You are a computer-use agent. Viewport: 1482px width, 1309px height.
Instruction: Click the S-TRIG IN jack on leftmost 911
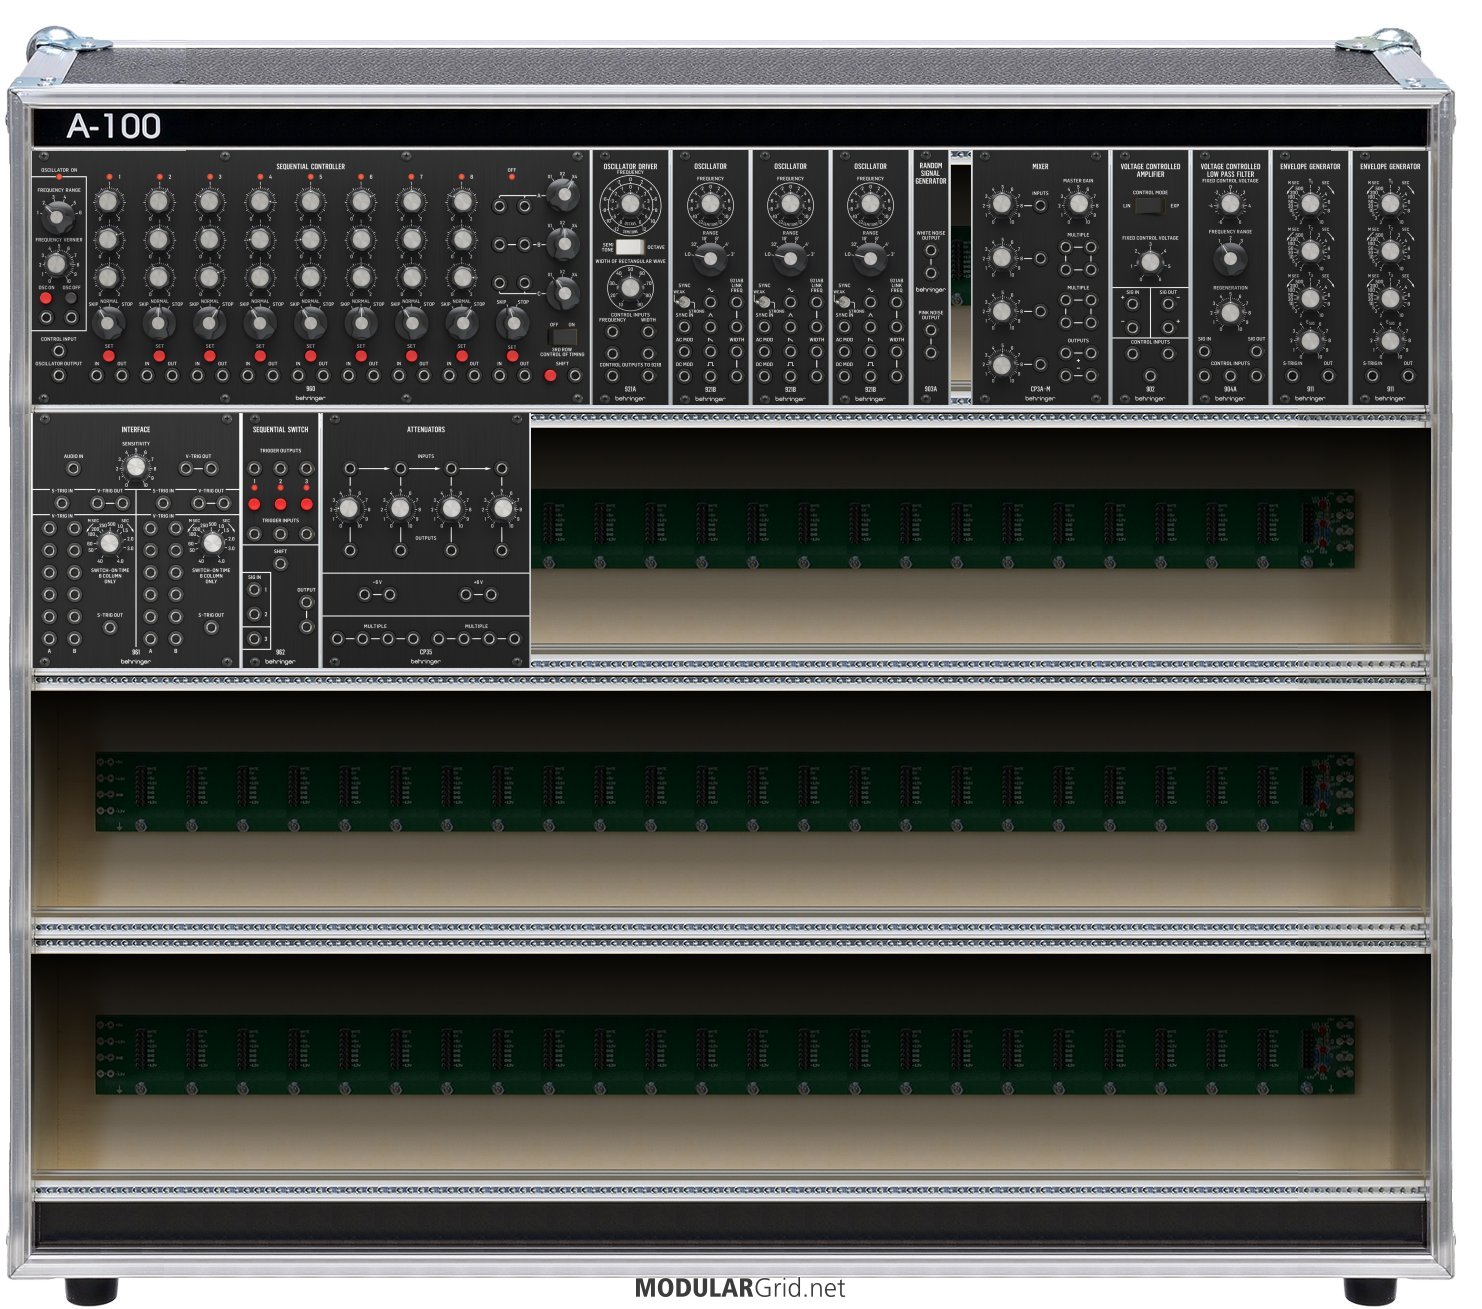1292,376
